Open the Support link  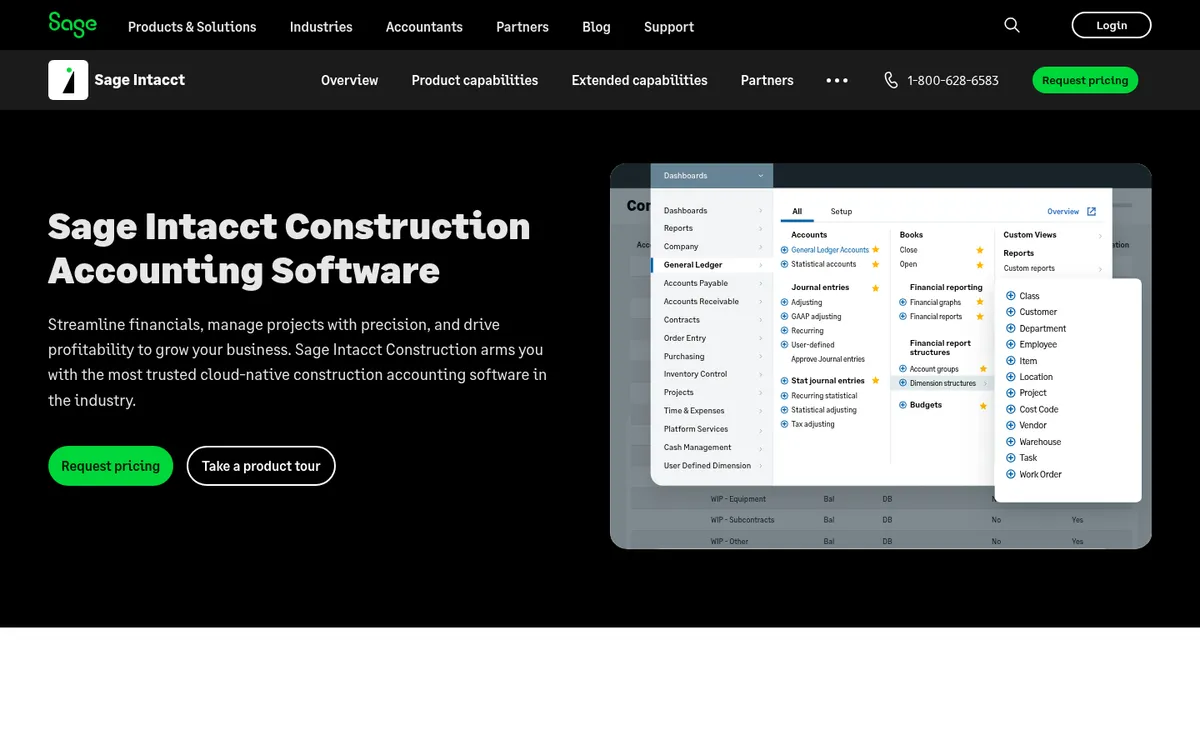point(669,27)
